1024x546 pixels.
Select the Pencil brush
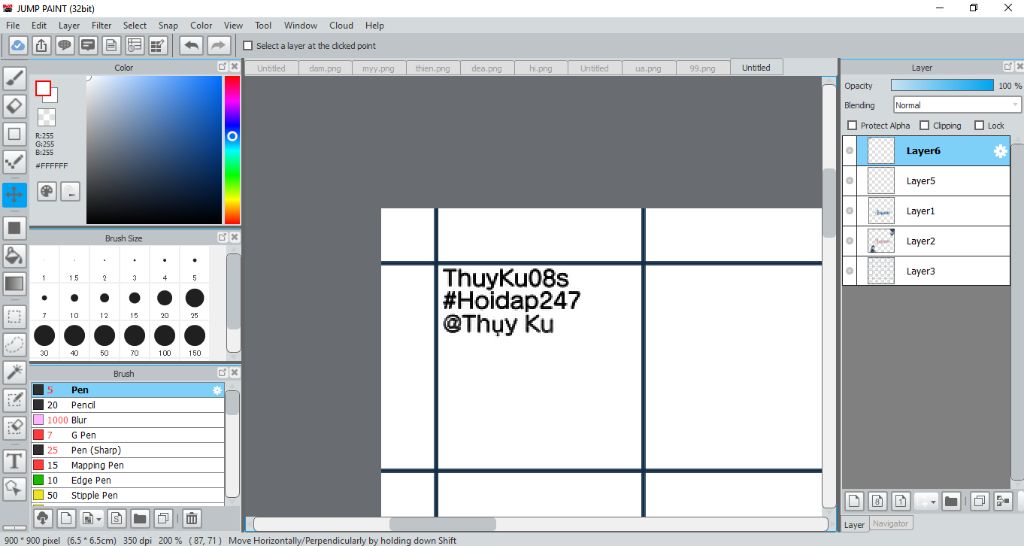click(128, 405)
